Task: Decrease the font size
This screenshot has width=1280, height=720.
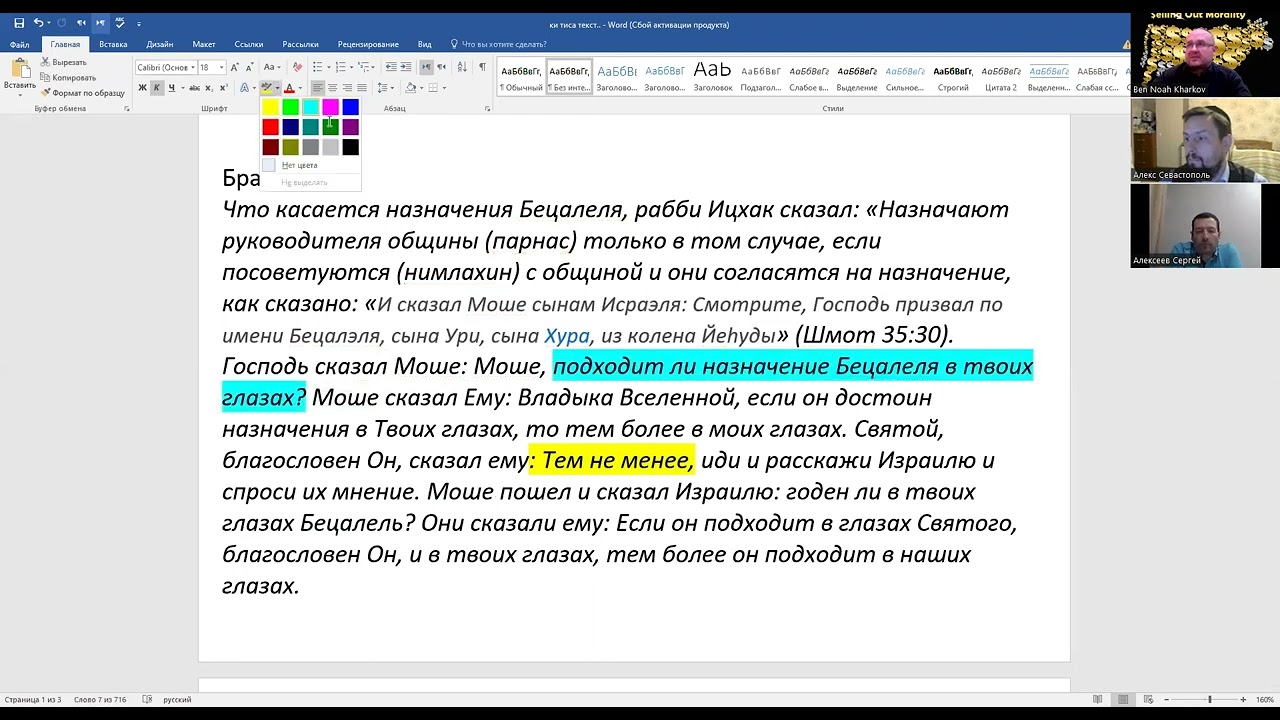Action: (x=248, y=67)
